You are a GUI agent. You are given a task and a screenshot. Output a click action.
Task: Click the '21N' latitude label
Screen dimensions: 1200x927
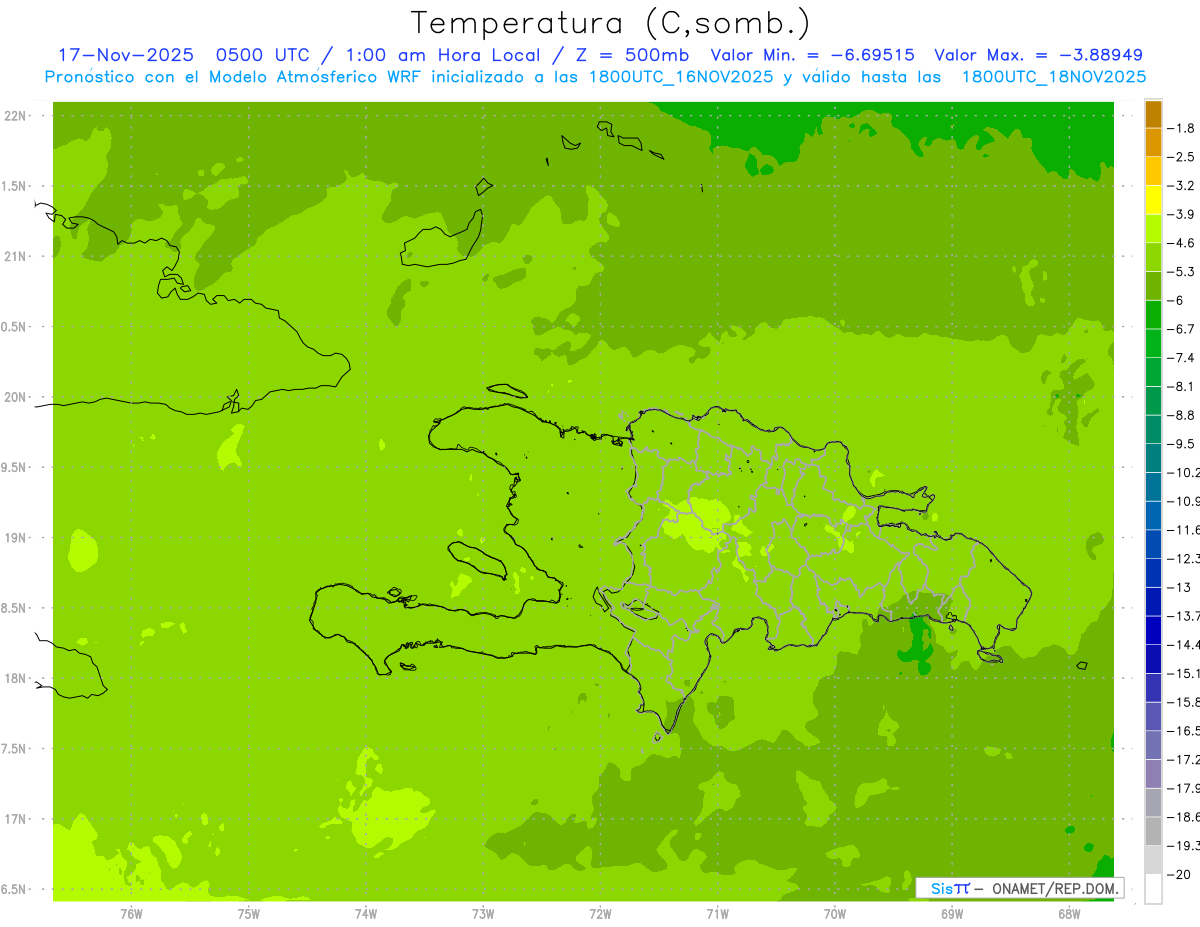pyautogui.click(x=16, y=257)
